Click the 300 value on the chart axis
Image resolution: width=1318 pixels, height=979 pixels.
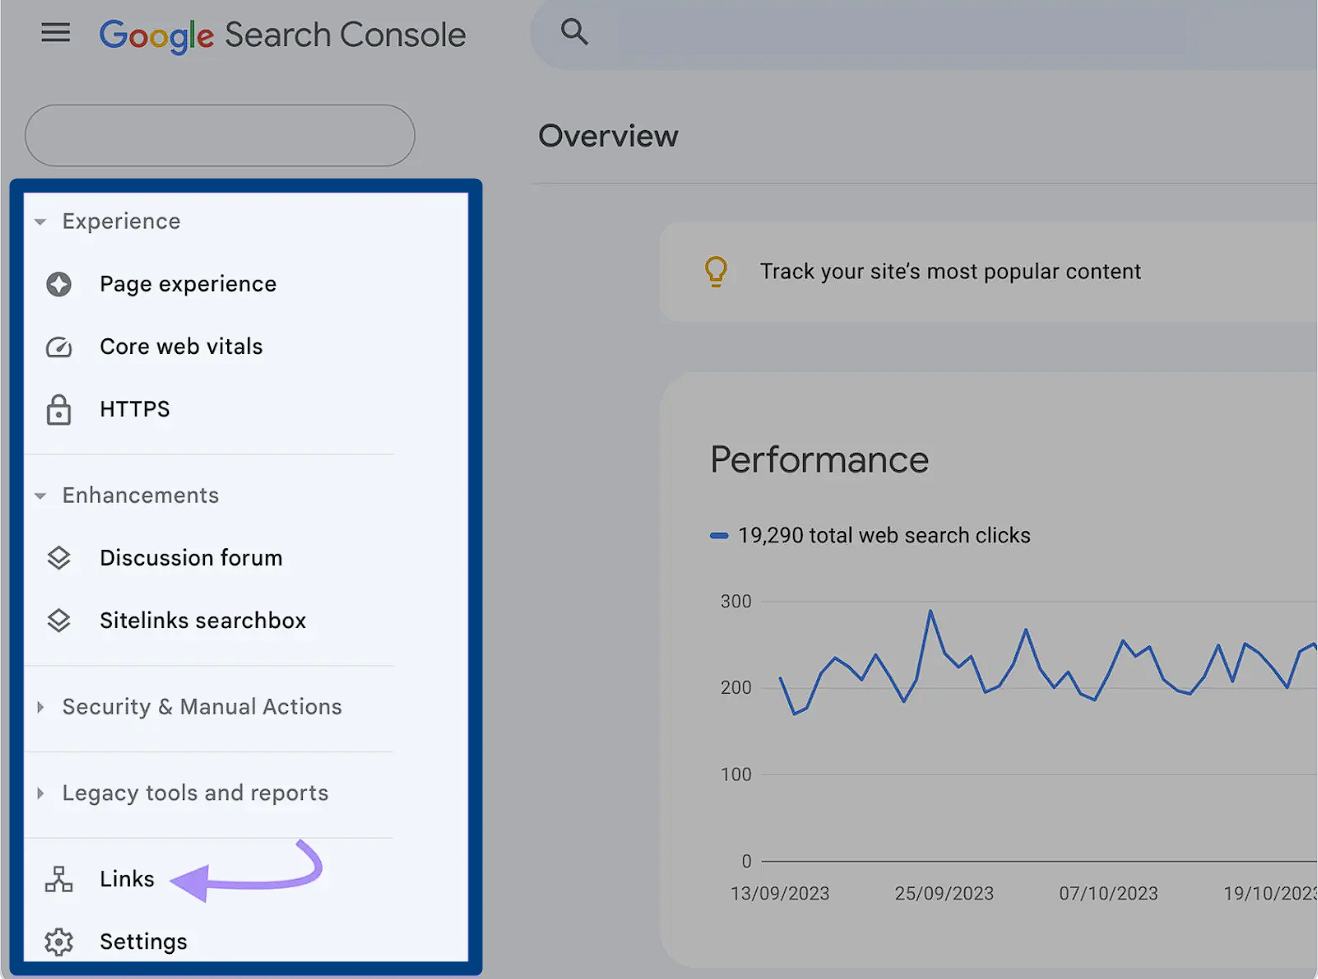point(736,602)
